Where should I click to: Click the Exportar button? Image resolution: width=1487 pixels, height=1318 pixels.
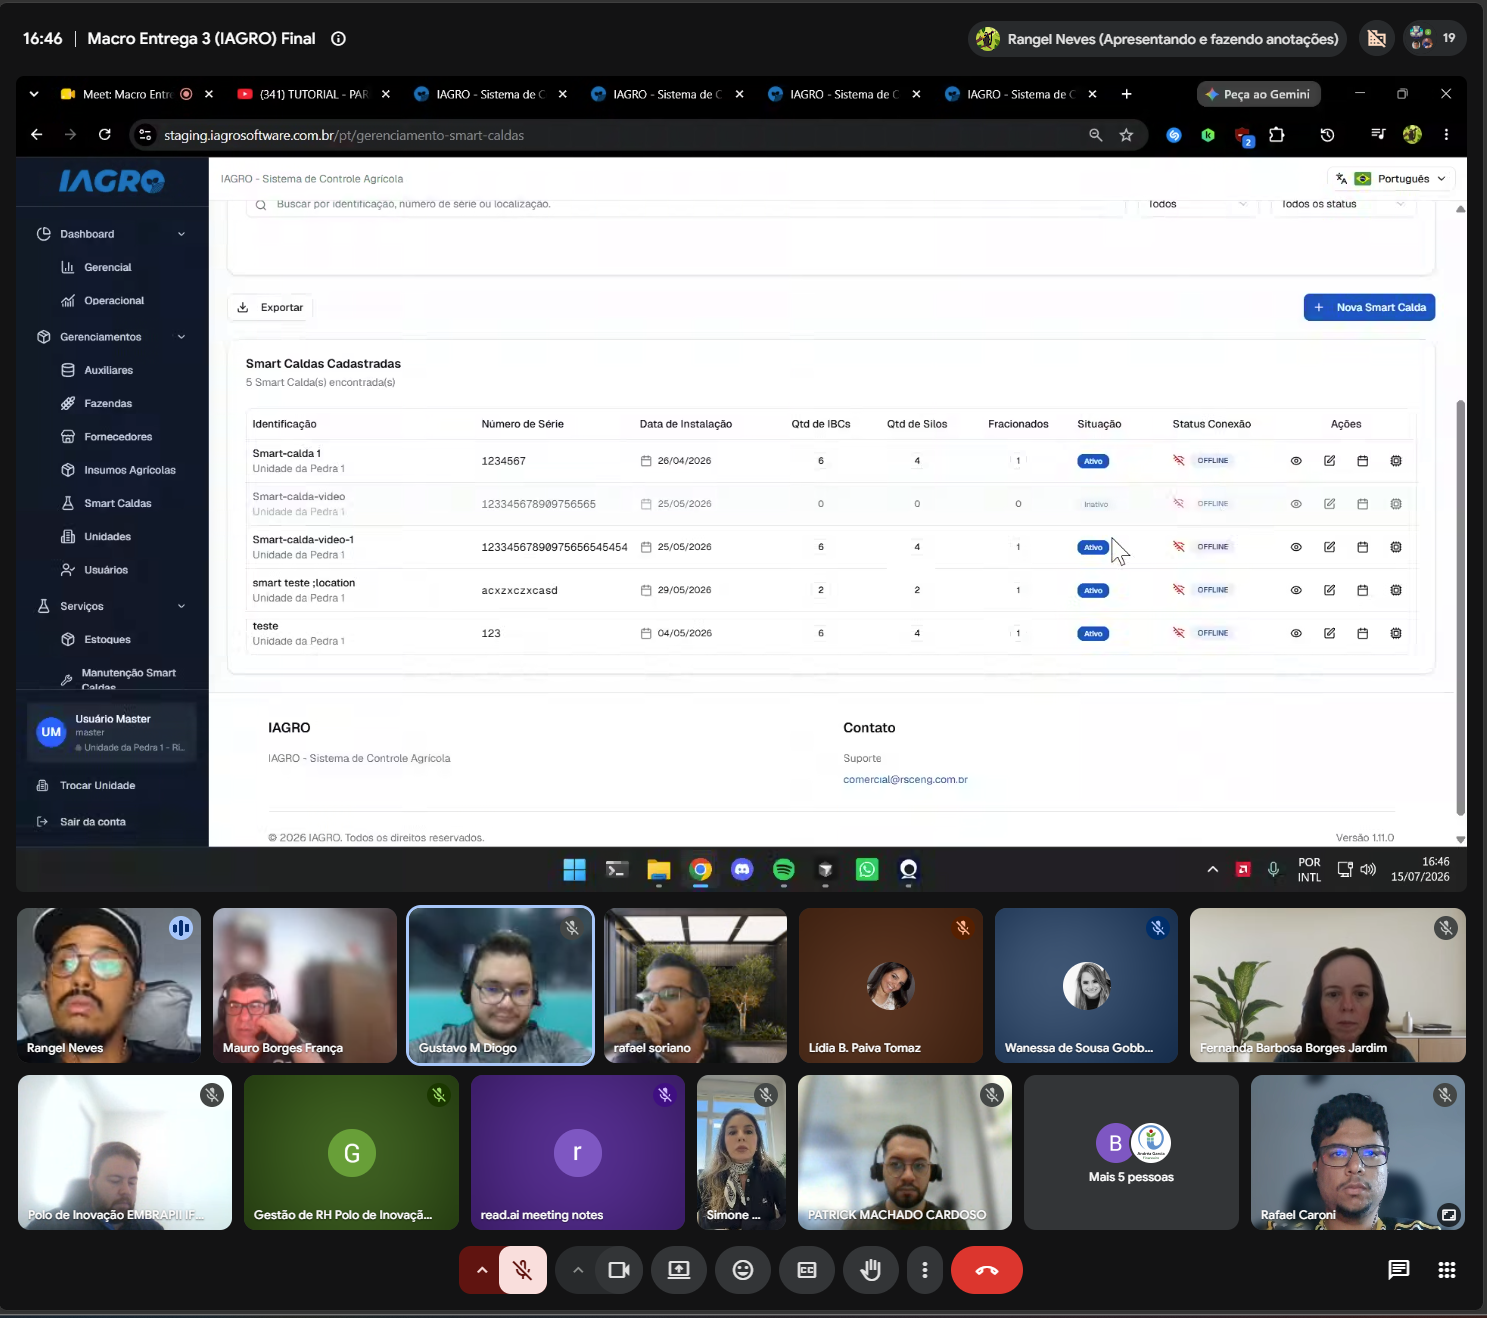click(x=270, y=307)
